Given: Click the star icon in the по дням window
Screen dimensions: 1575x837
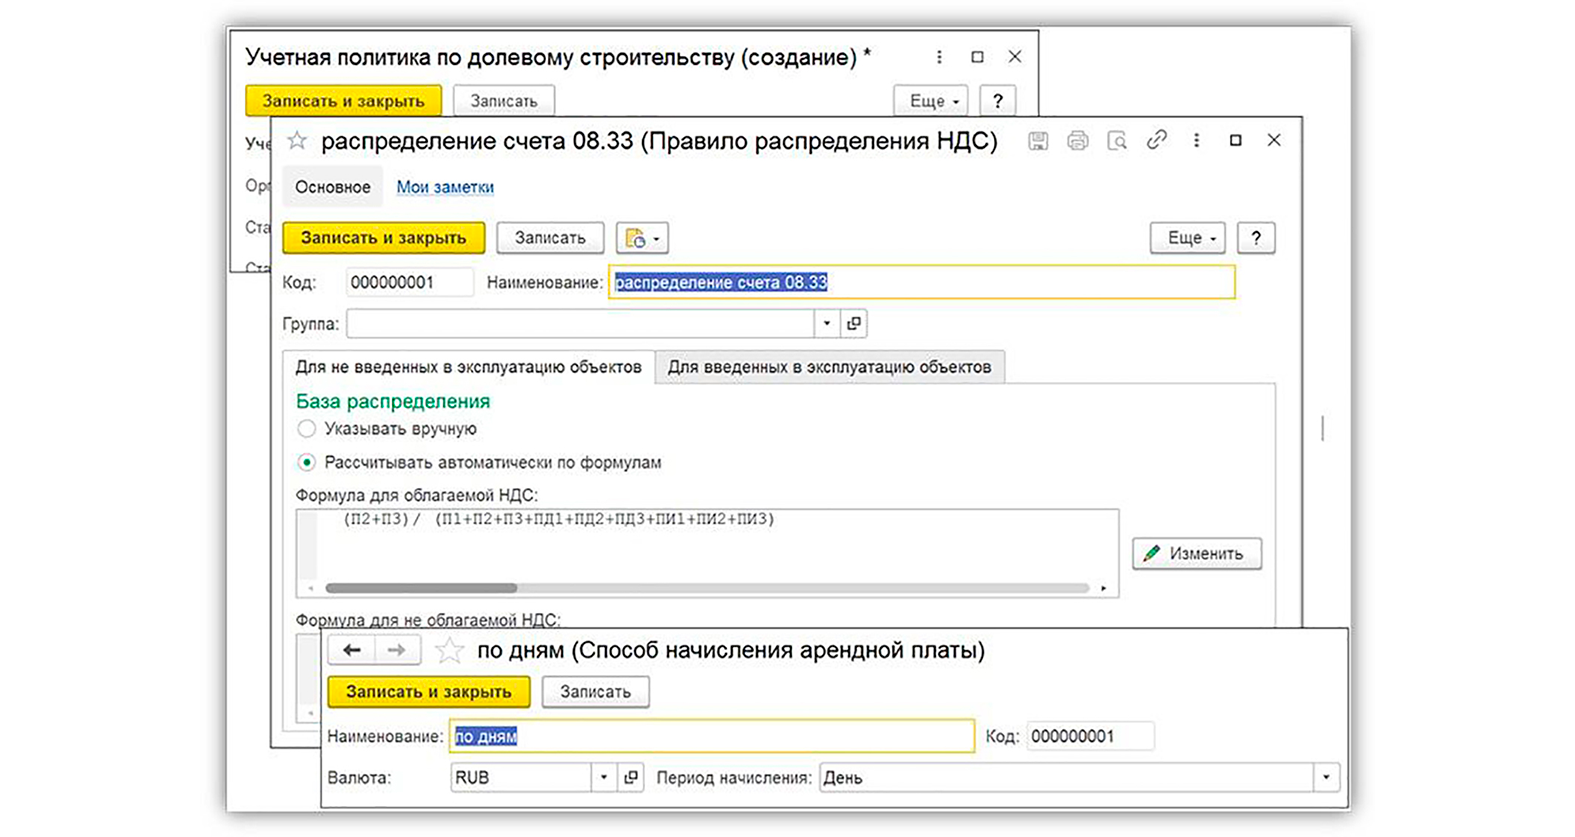Looking at the screenshot, I should coord(449,651).
